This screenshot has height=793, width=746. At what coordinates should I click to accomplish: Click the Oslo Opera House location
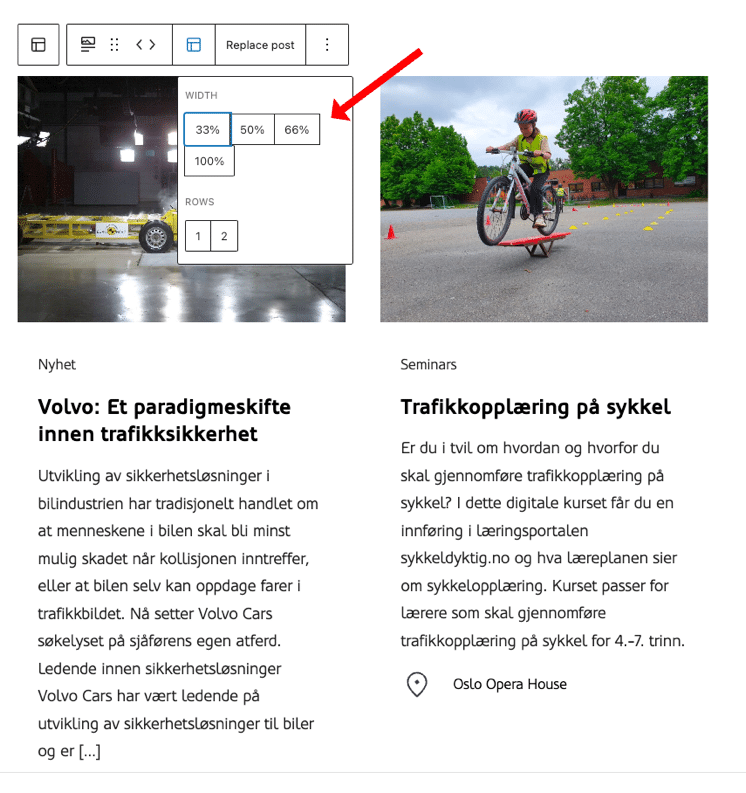click(x=510, y=684)
